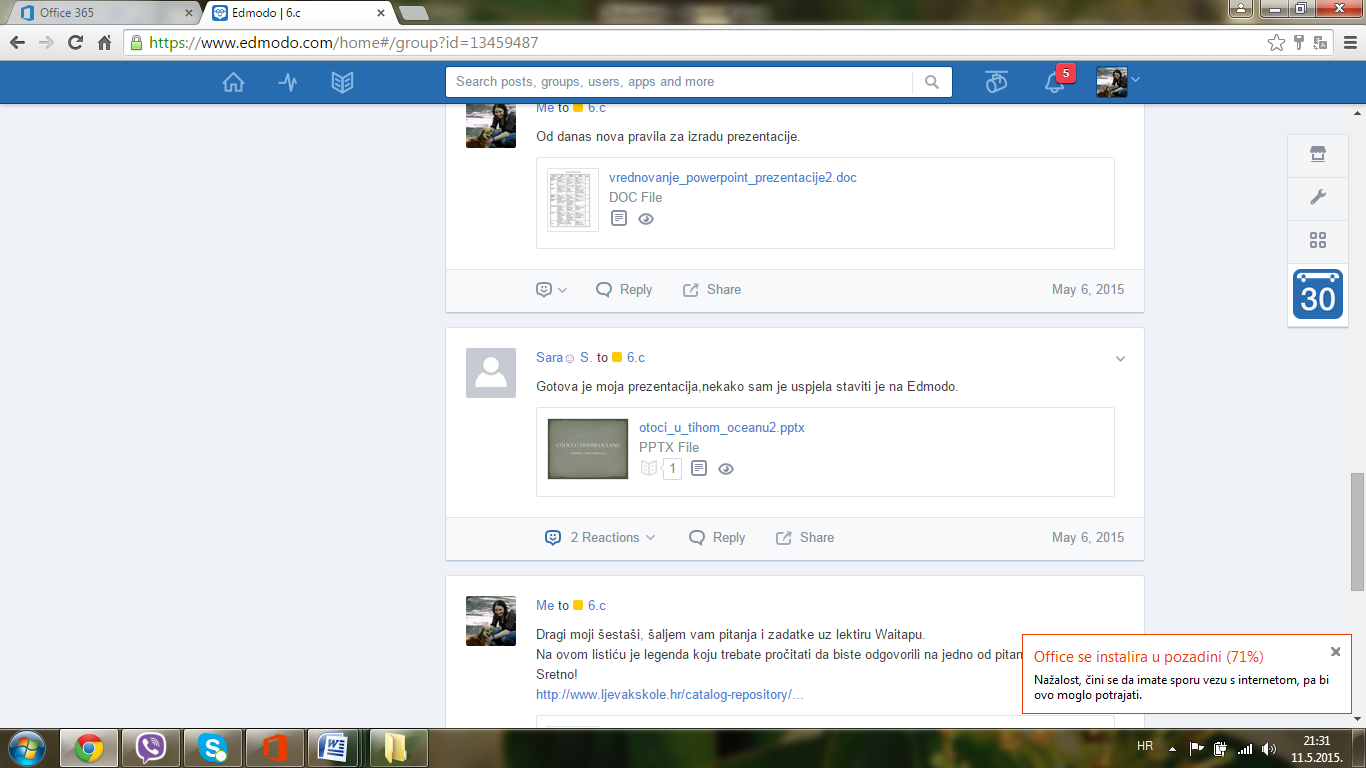Share Sara S.'s post

805,537
